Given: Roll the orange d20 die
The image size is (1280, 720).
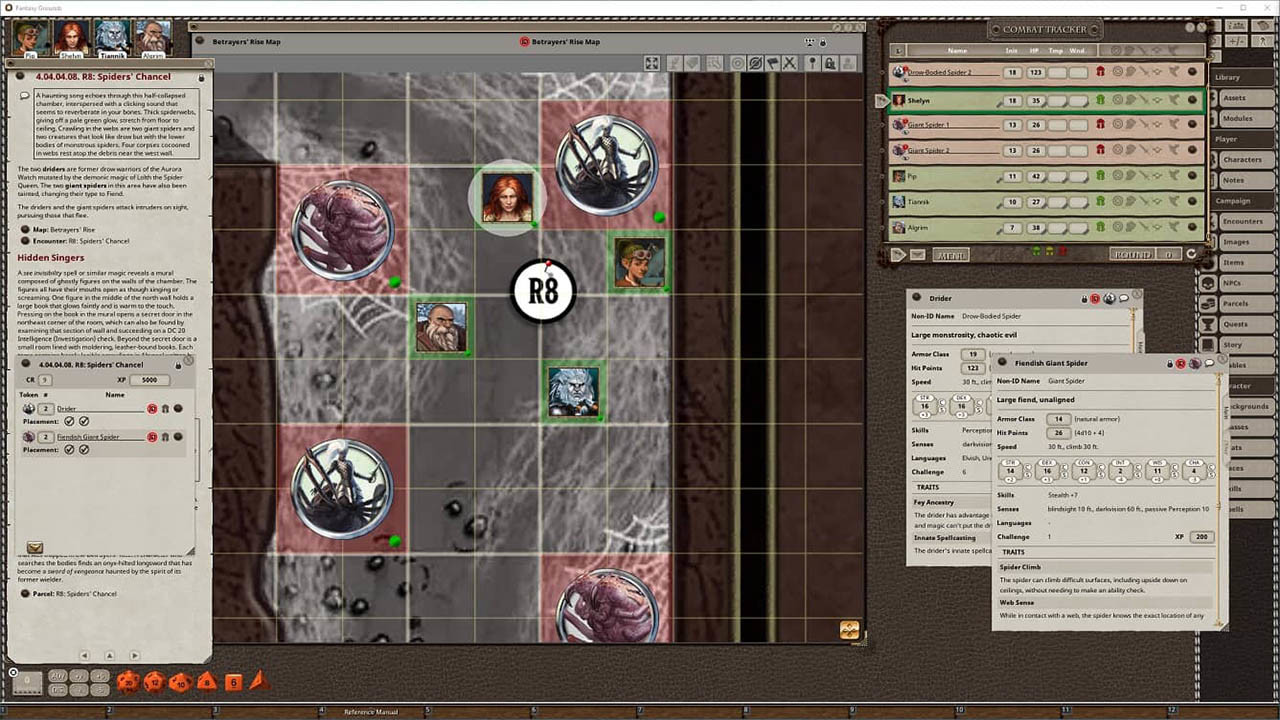Looking at the screenshot, I should tap(128, 682).
